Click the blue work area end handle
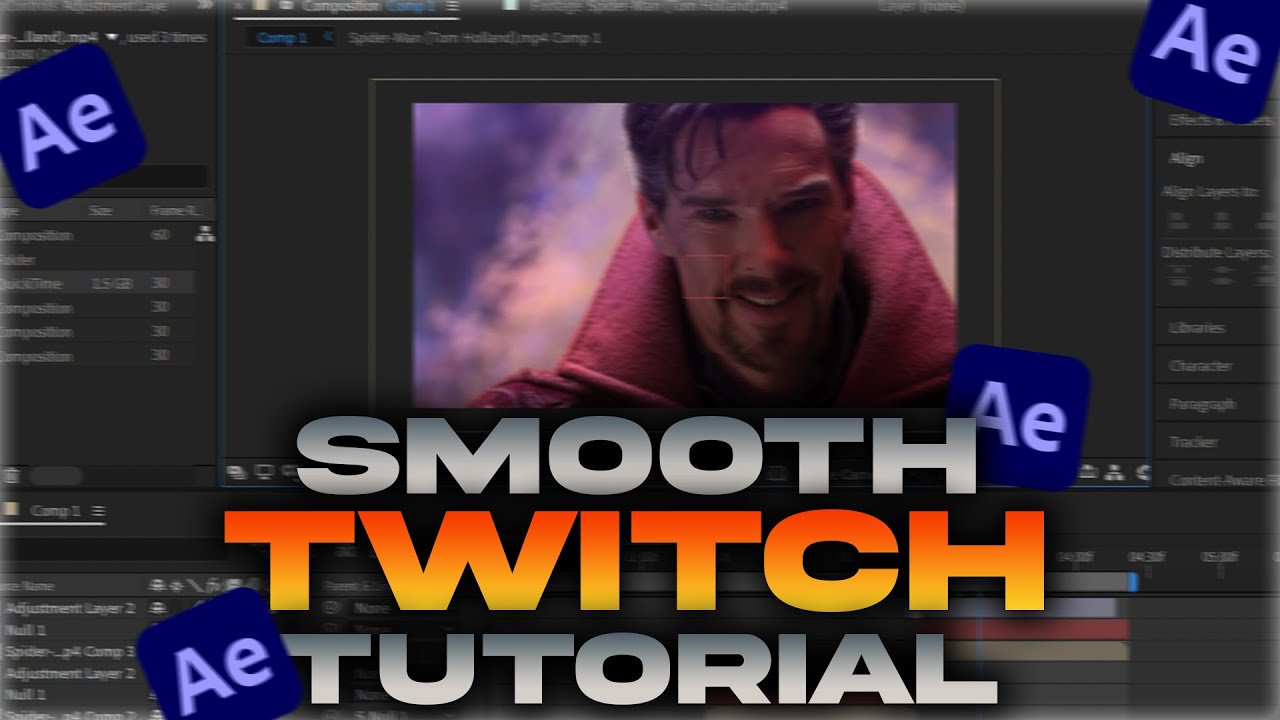This screenshot has width=1280, height=720. click(x=1133, y=581)
